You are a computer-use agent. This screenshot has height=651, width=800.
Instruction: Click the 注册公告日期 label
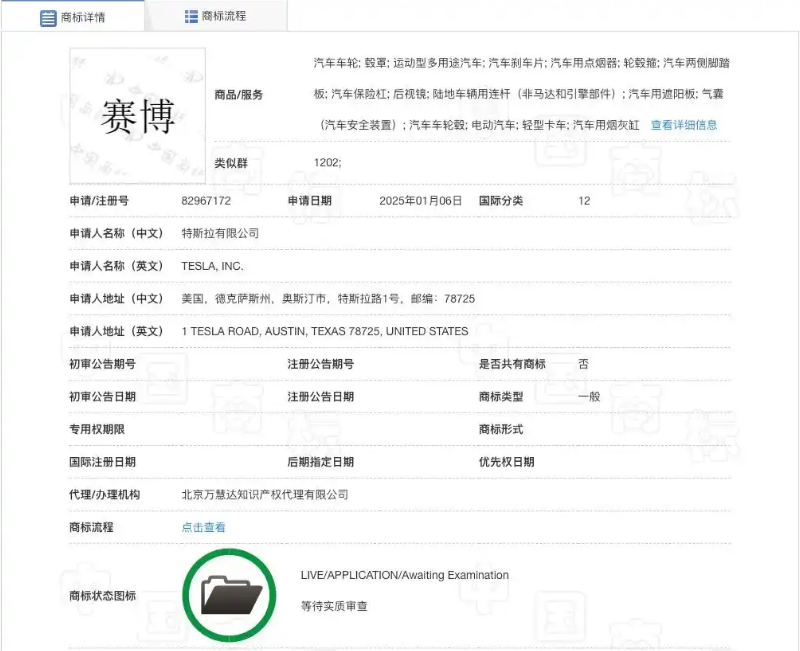(x=321, y=396)
